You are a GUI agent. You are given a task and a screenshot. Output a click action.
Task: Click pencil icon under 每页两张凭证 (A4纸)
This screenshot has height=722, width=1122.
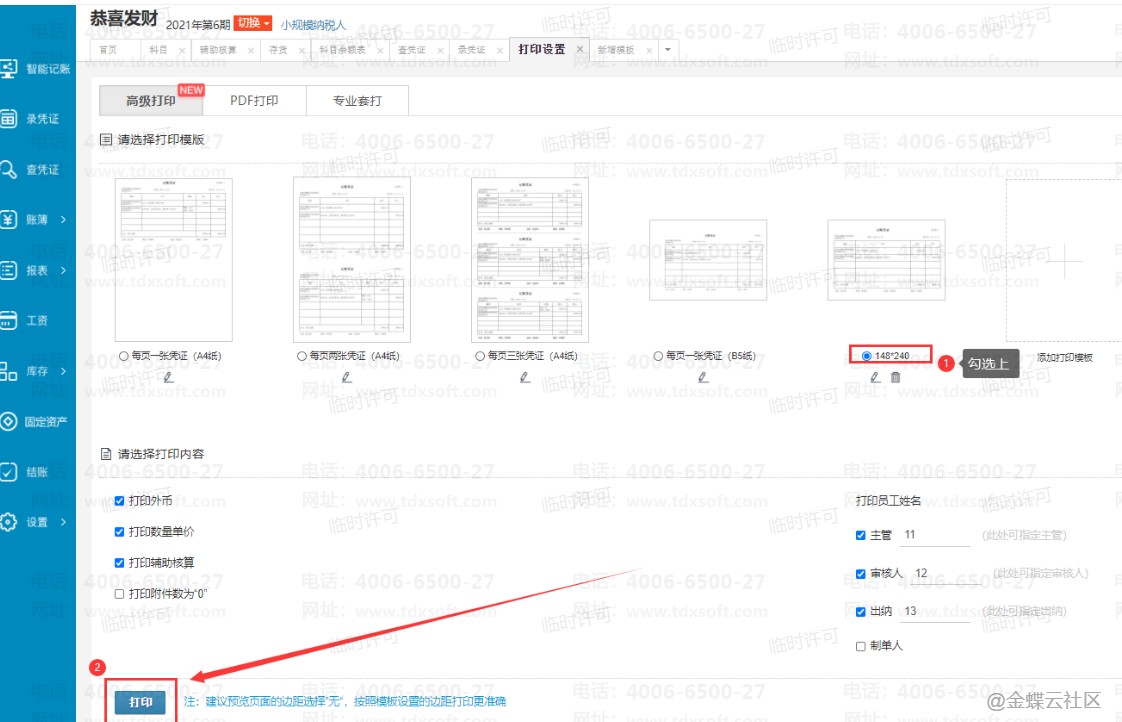346,377
